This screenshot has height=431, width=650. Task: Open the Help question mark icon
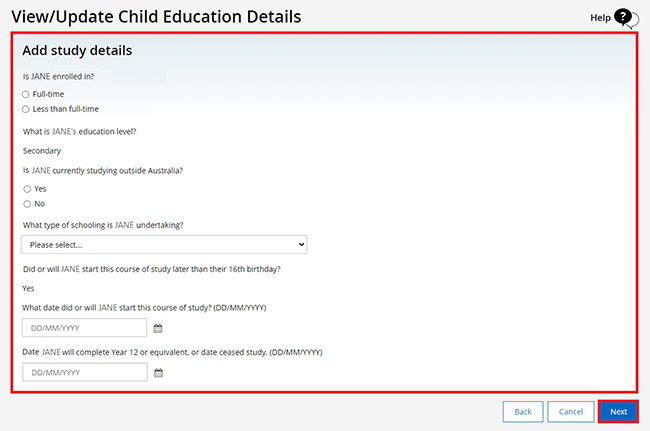pos(625,18)
